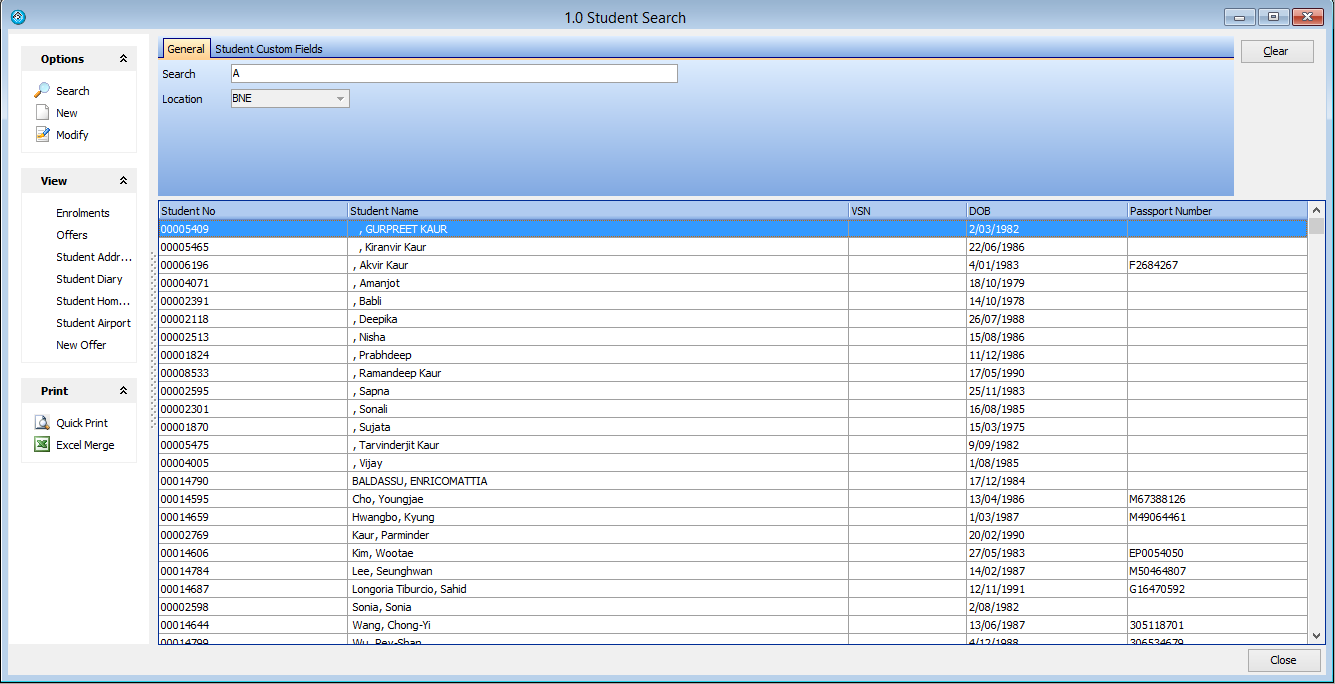This screenshot has height=684, width=1335.
Task: Click the application icon in title bar
Action: [17, 17]
